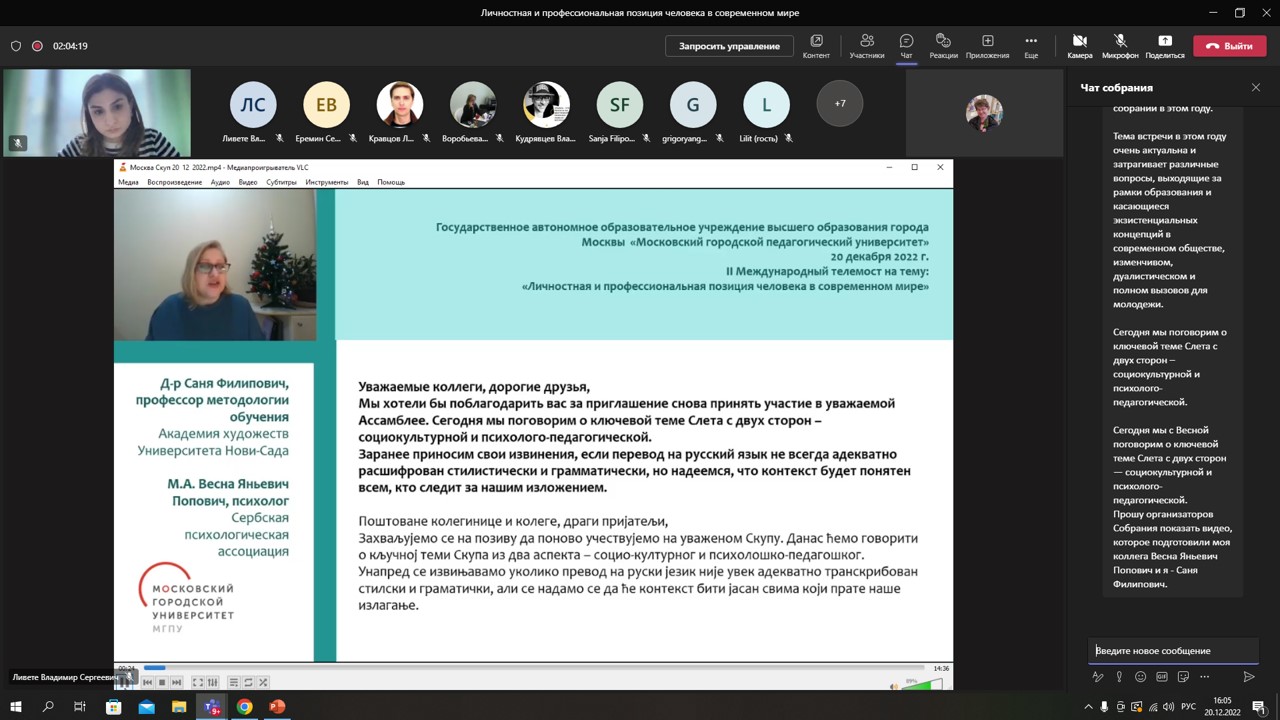This screenshot has height=720, width=1280.
Task: Open Приложения apps icon
Action: (987, 45)
